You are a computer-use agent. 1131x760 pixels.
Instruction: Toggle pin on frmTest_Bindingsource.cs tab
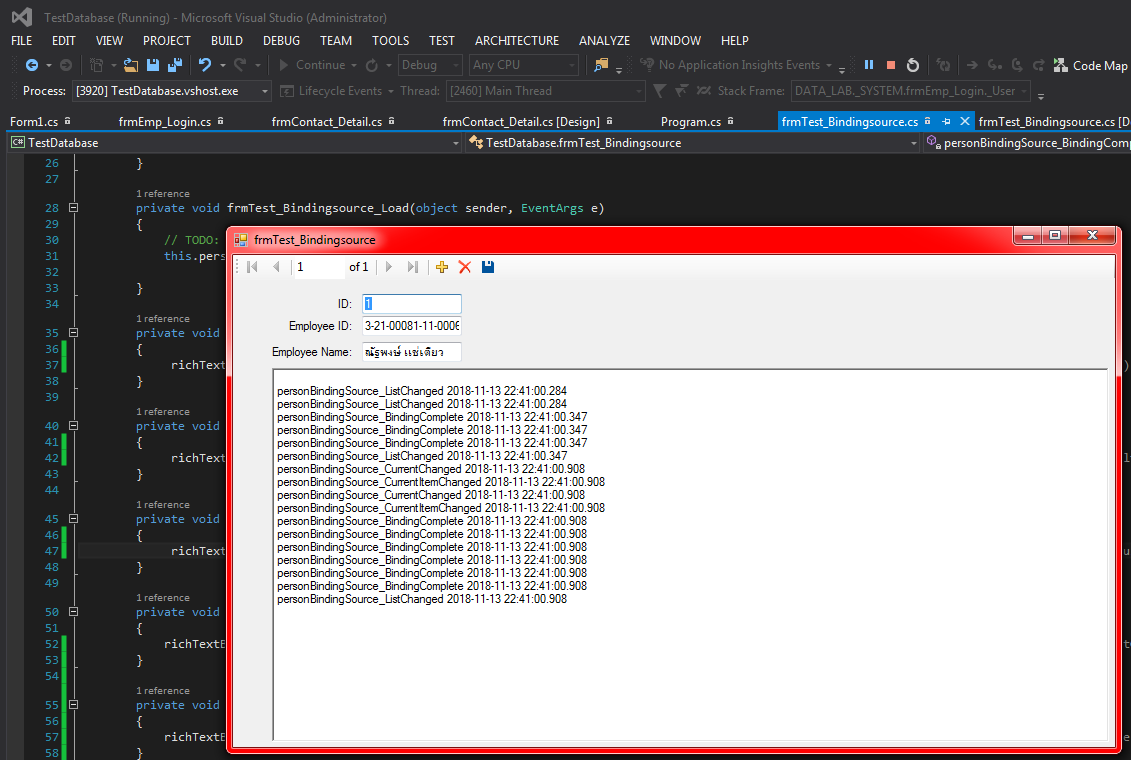tap(946, 121)
